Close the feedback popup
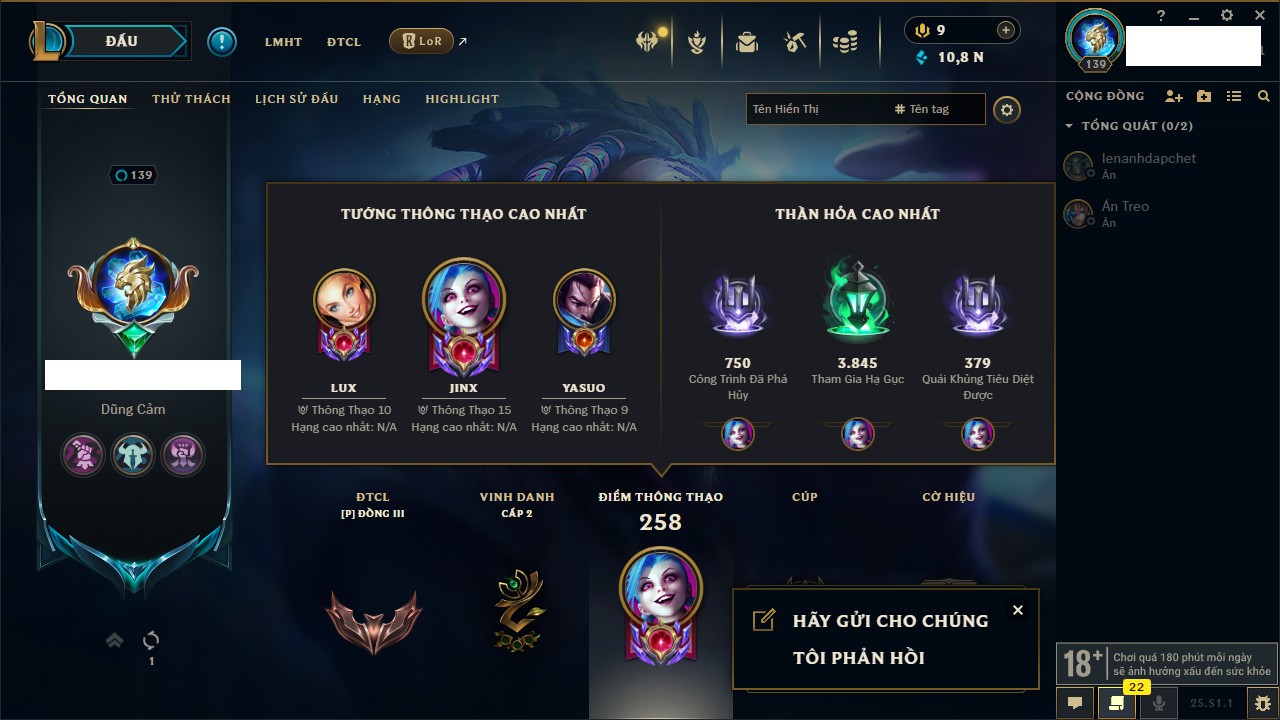Viewport: 1280px width, 720px height. click(x=1017, y=610)
